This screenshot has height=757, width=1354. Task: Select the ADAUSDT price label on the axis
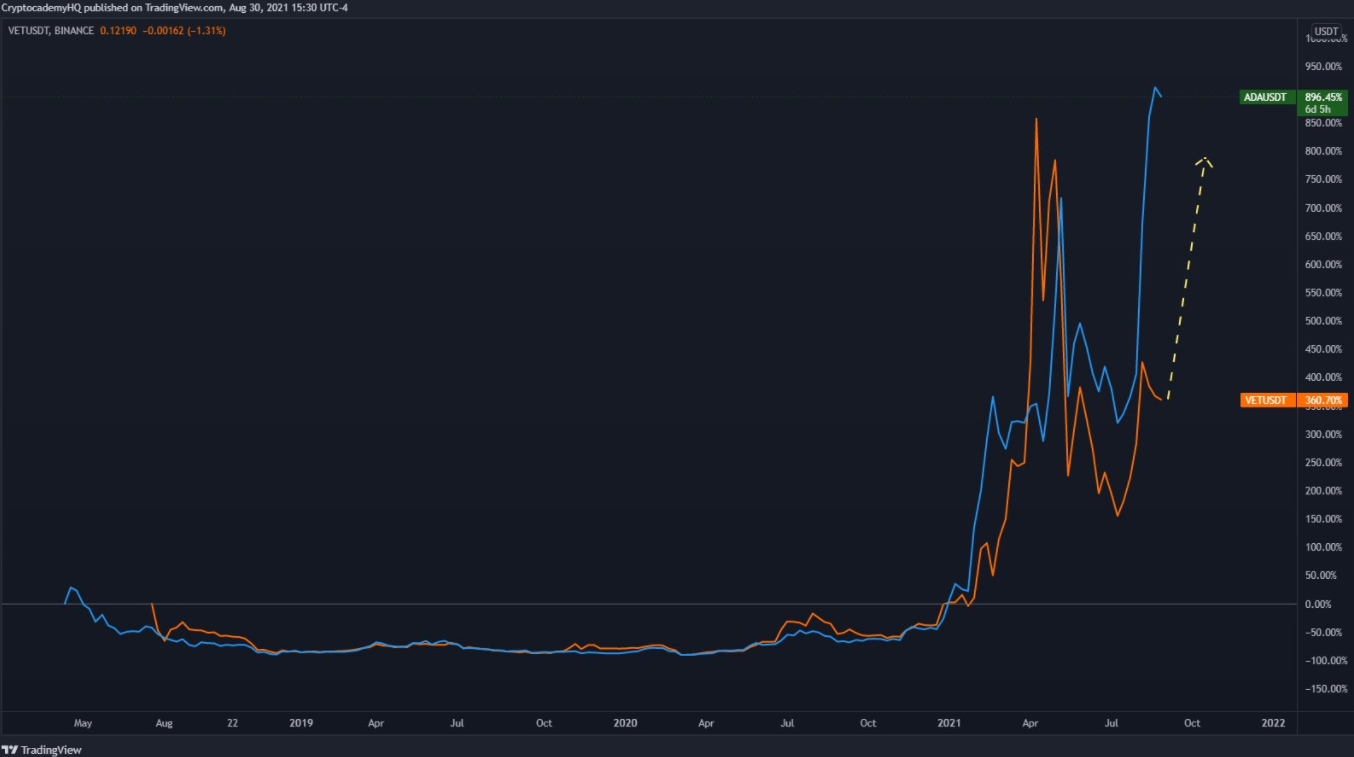pos(1263,97)
